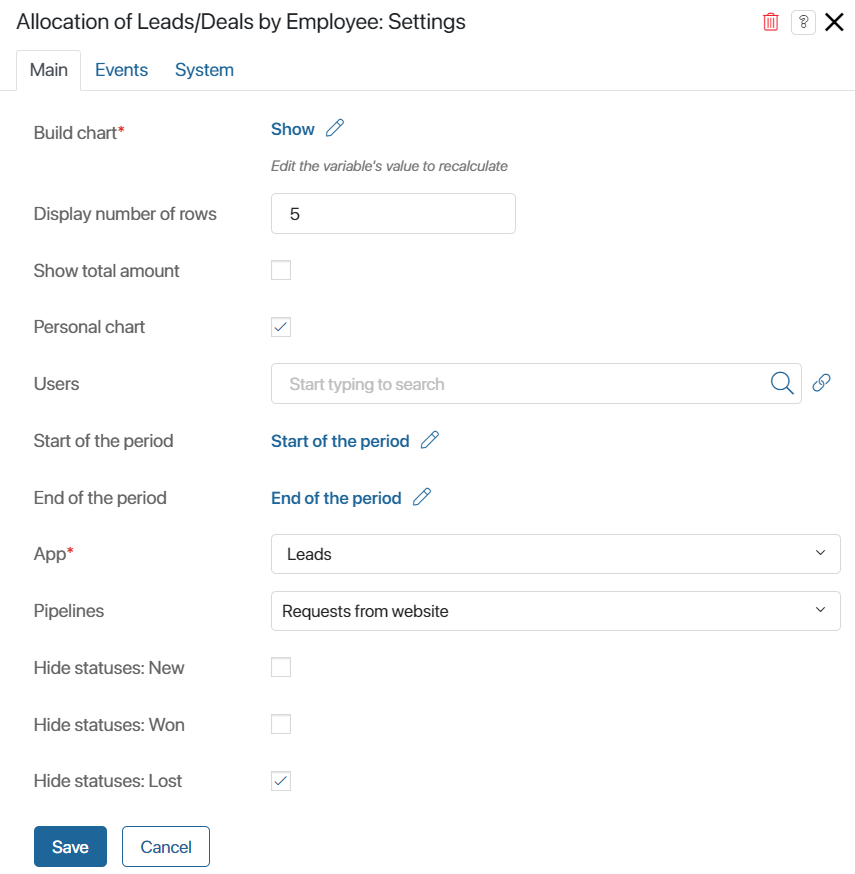This screenshot has height=874, width=855.
Task: Click the magnifier icon in Users field
Action: (782, 383)
